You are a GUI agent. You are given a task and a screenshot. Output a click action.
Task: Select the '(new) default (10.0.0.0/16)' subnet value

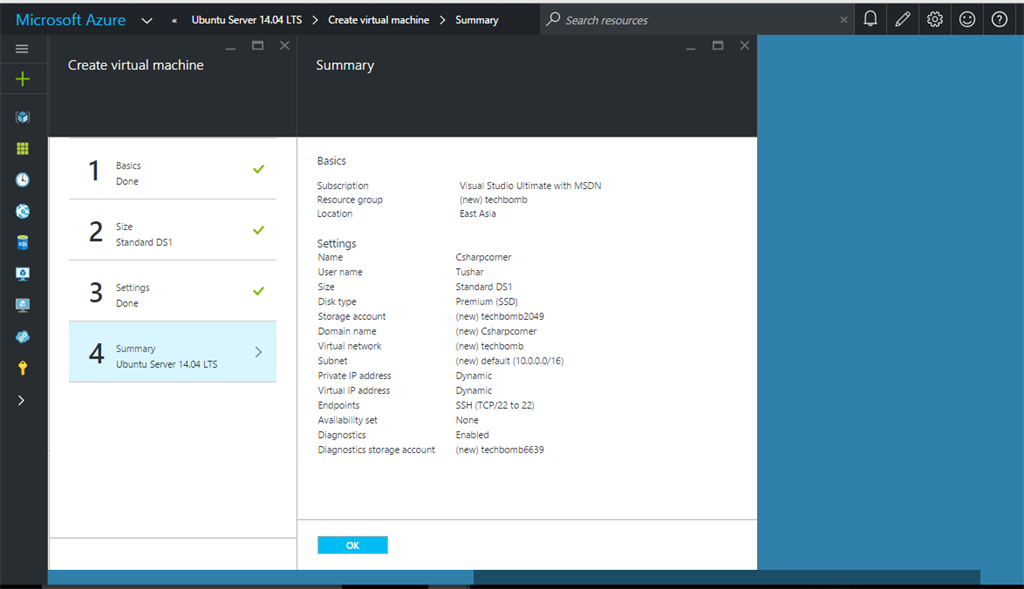coord(509,361)
